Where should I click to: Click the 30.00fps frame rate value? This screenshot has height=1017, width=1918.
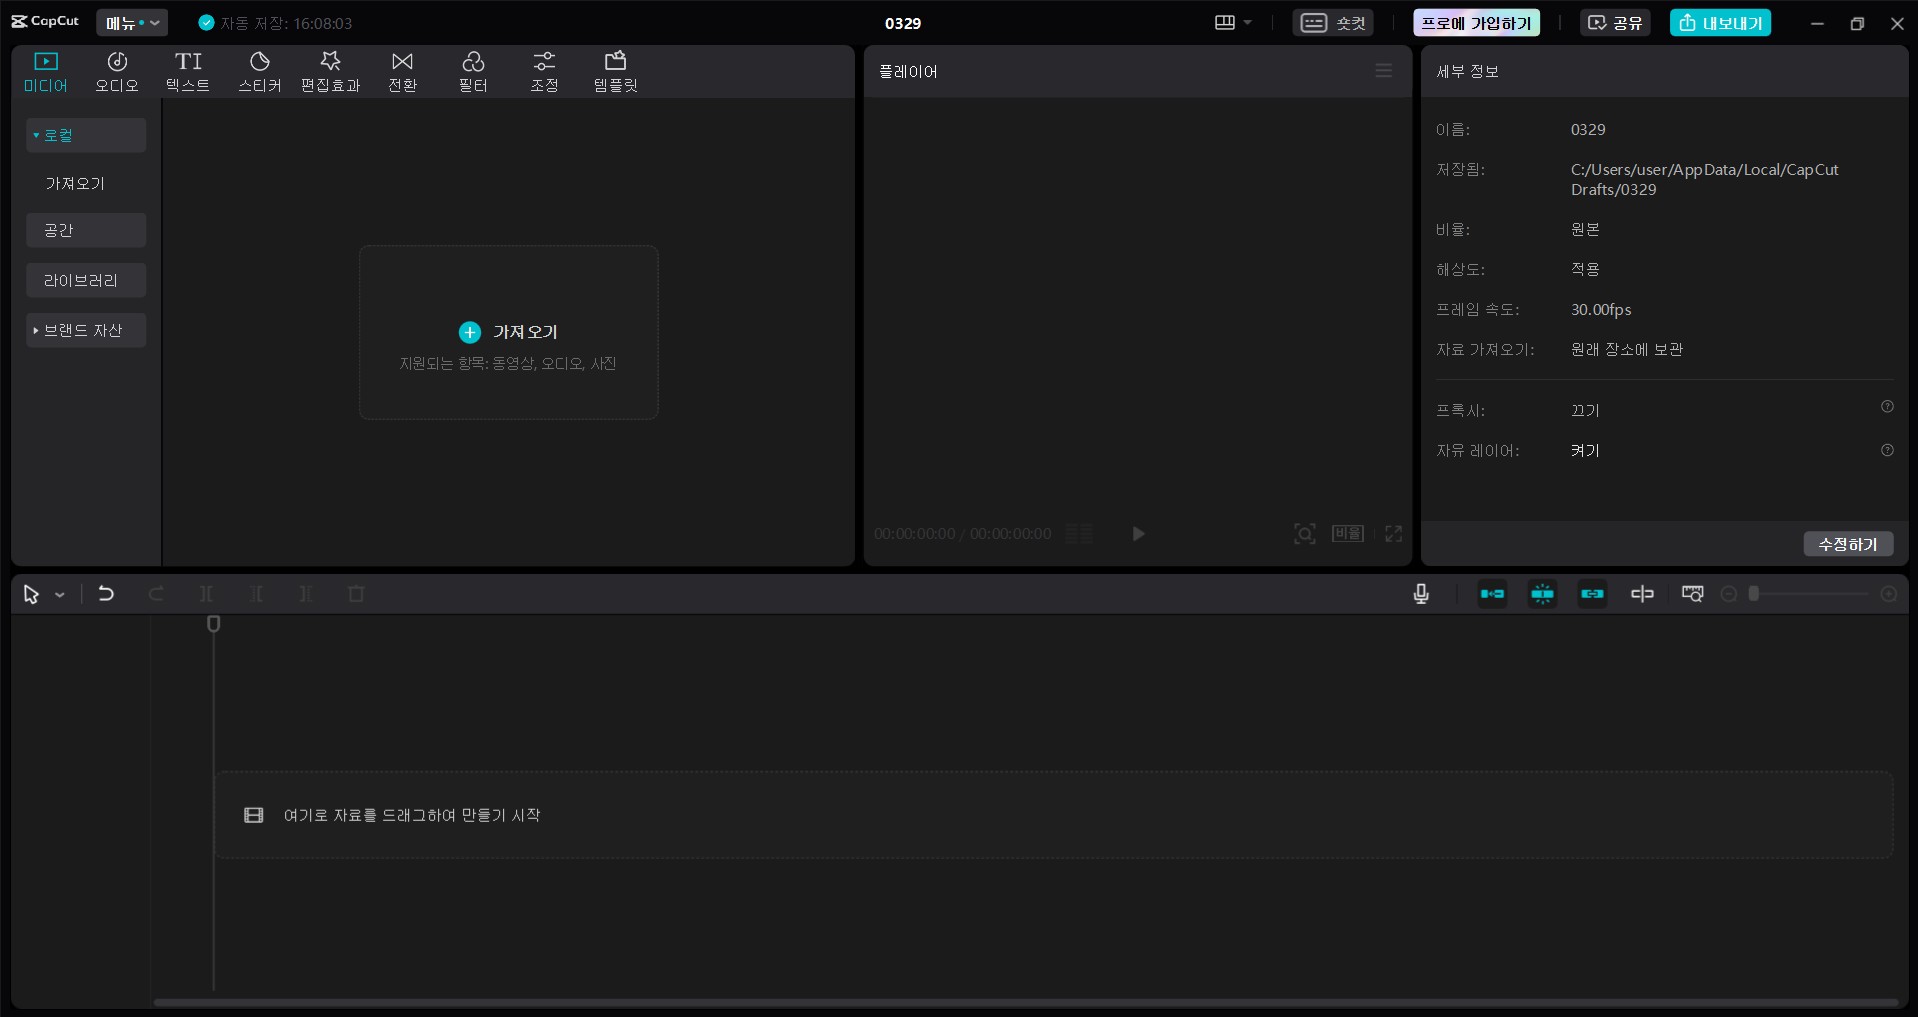click(1601, 310)
